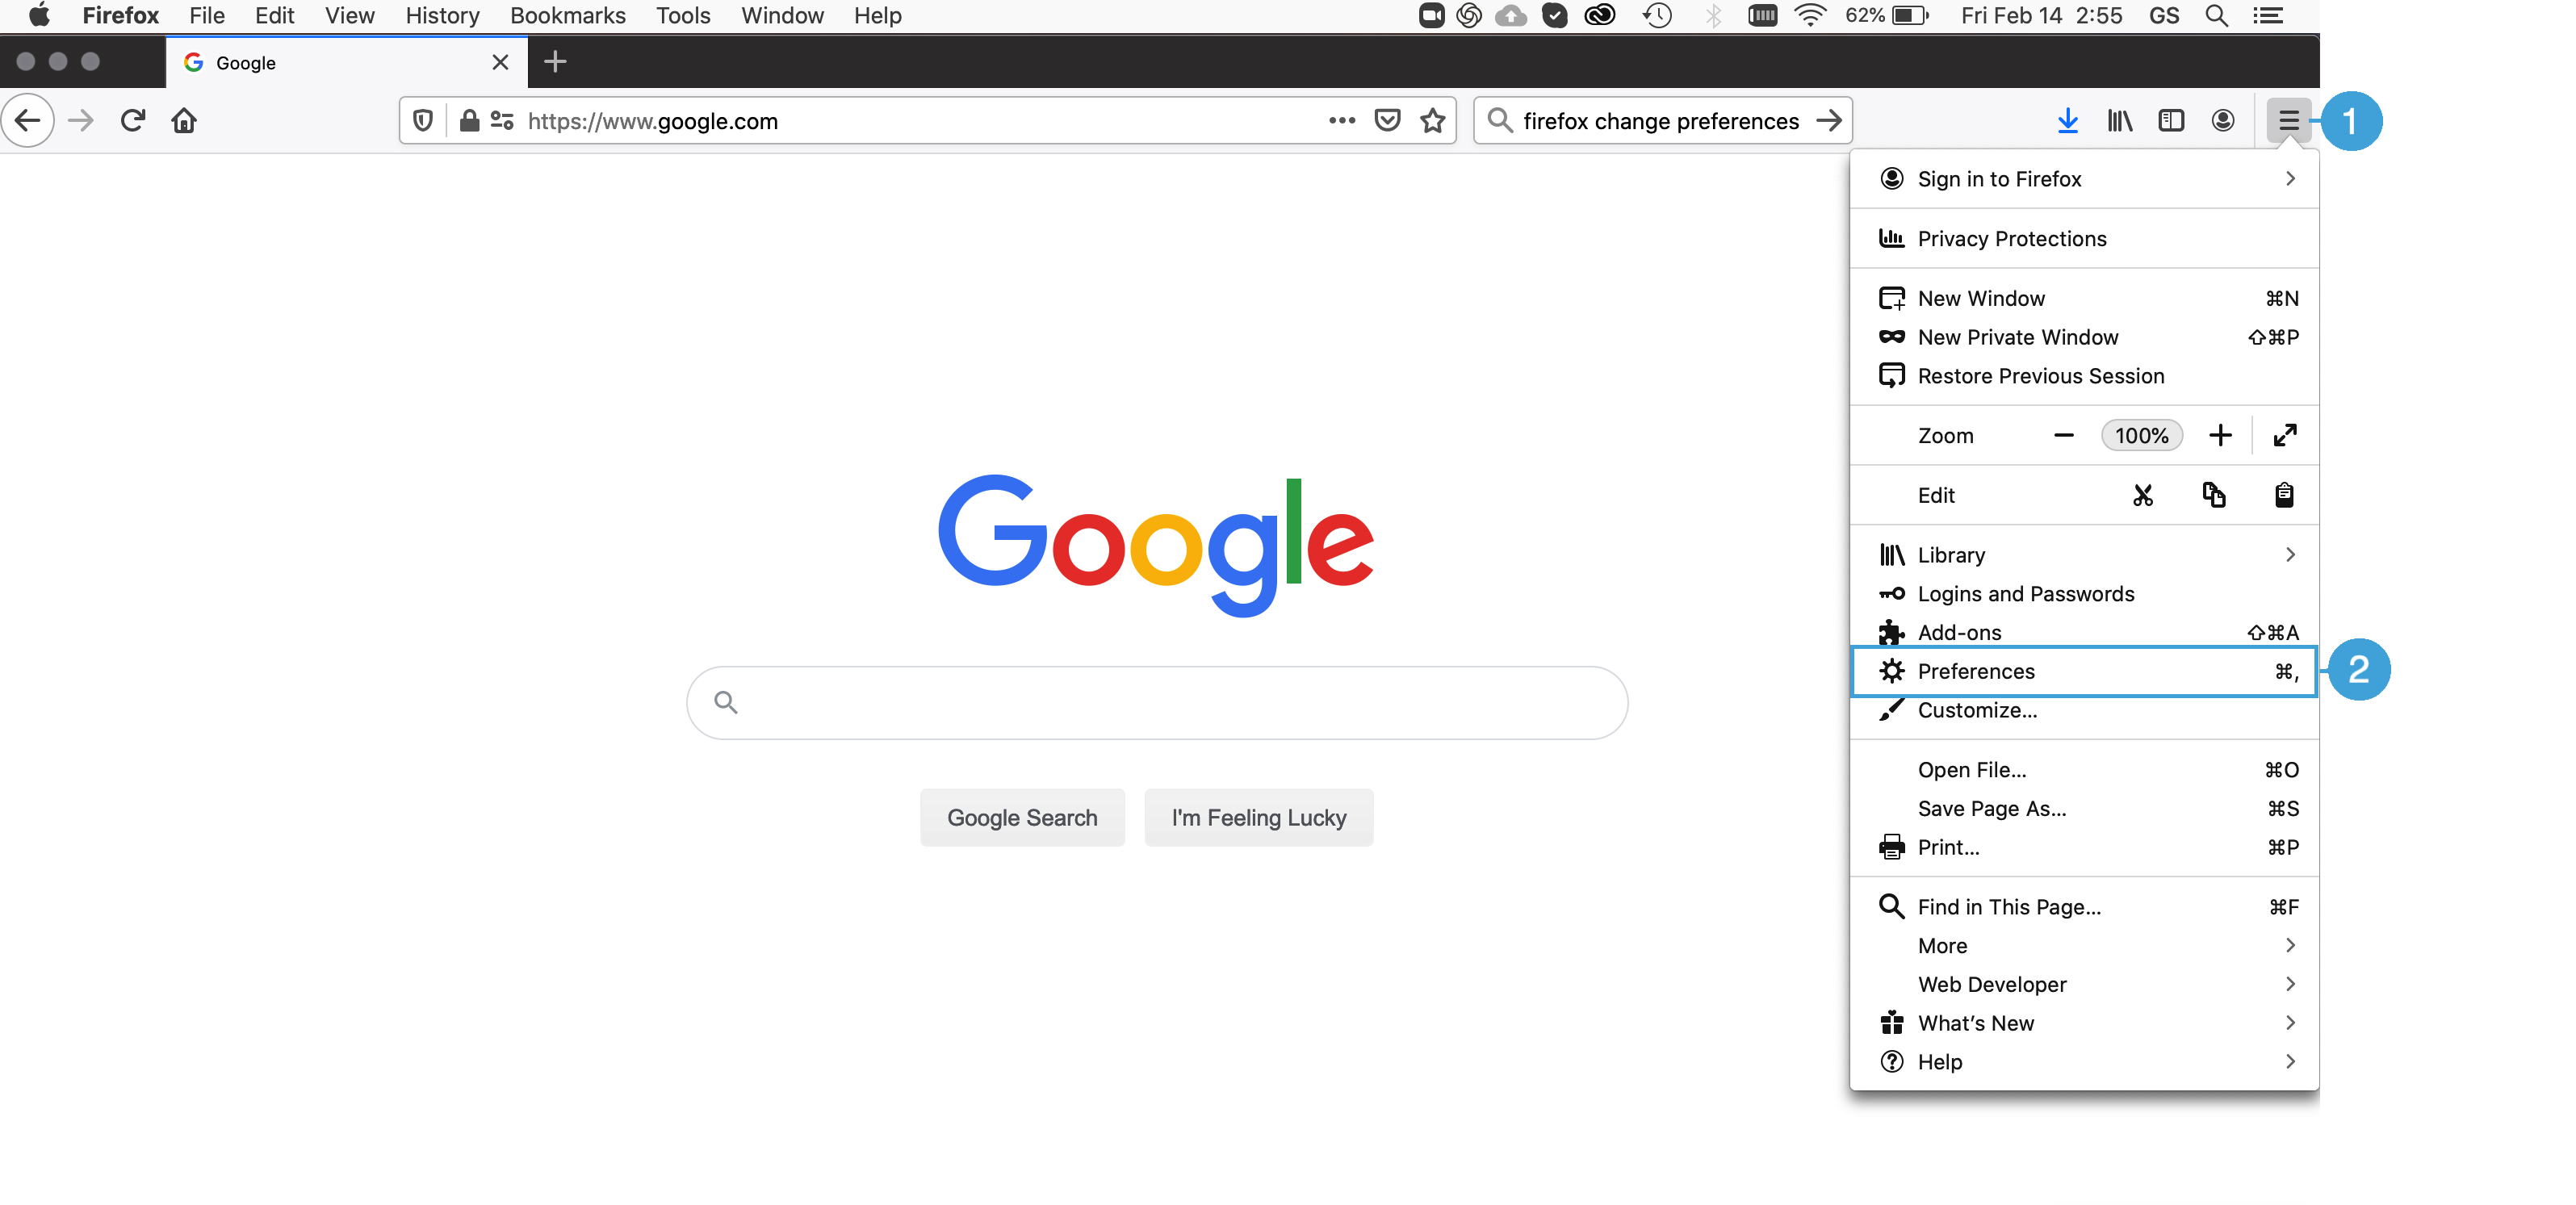Go to the home page icon
This screenshot has height=1205, width=2576.
[184, 121]
